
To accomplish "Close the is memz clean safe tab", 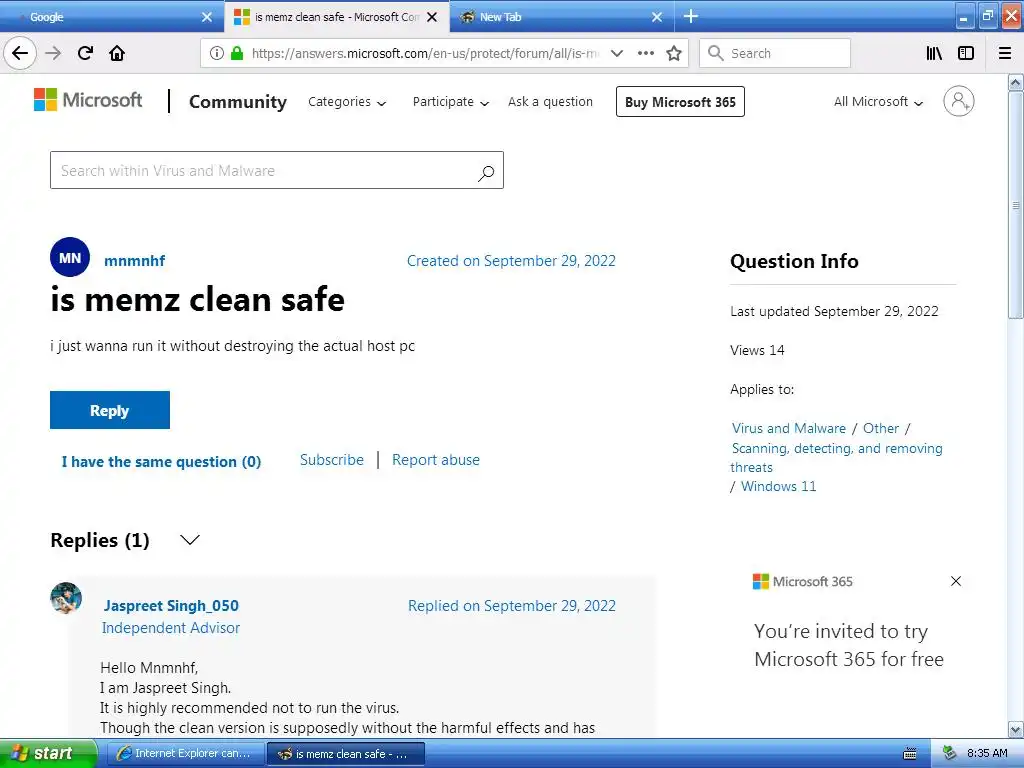I will point(432,17).
